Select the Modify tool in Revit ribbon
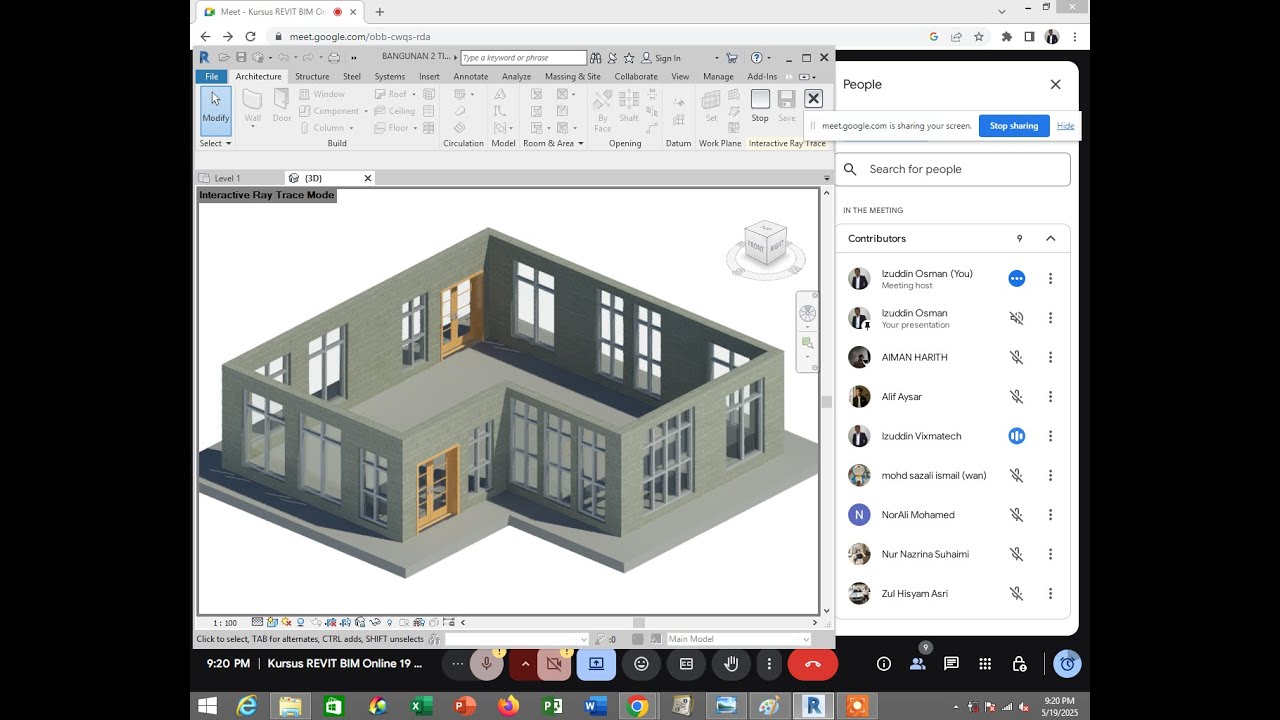Viewport: 1280px width, 720px height. tap(216, 110)
